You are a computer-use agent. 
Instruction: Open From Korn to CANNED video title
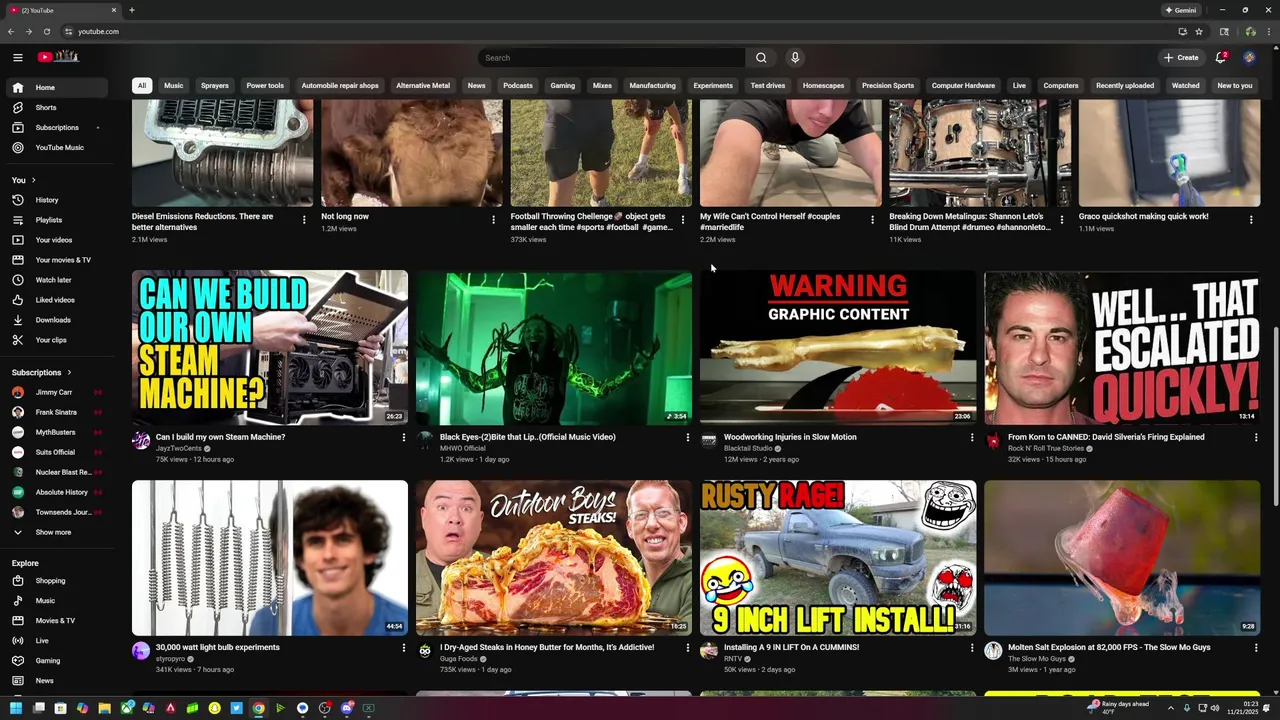[1106, 437]
